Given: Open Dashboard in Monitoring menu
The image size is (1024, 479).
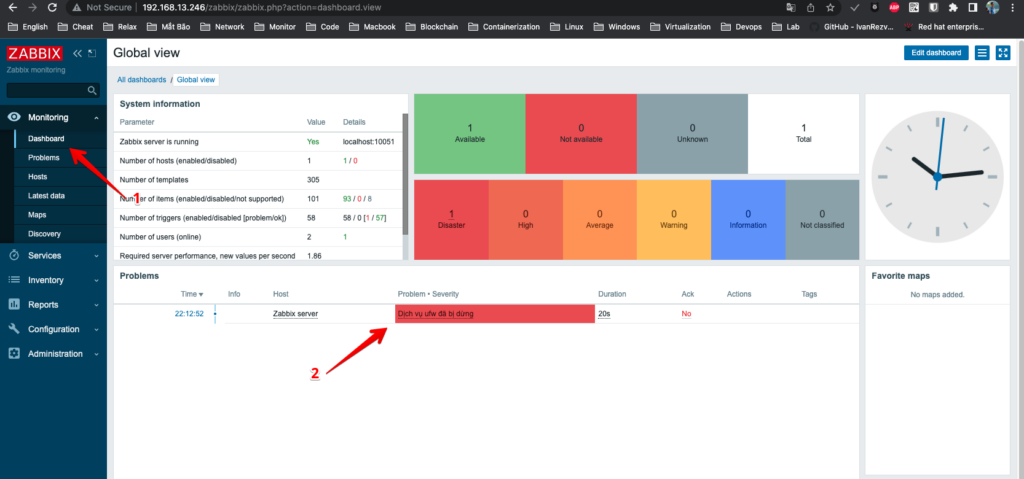Looking at the screenshot, I should coord(46,139).
